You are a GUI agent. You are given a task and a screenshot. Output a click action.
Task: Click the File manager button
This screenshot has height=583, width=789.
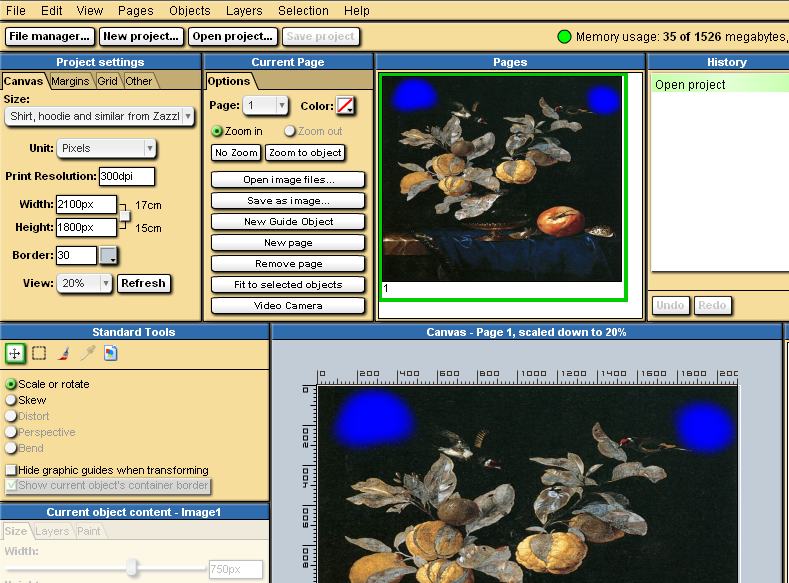coord(48,36)
